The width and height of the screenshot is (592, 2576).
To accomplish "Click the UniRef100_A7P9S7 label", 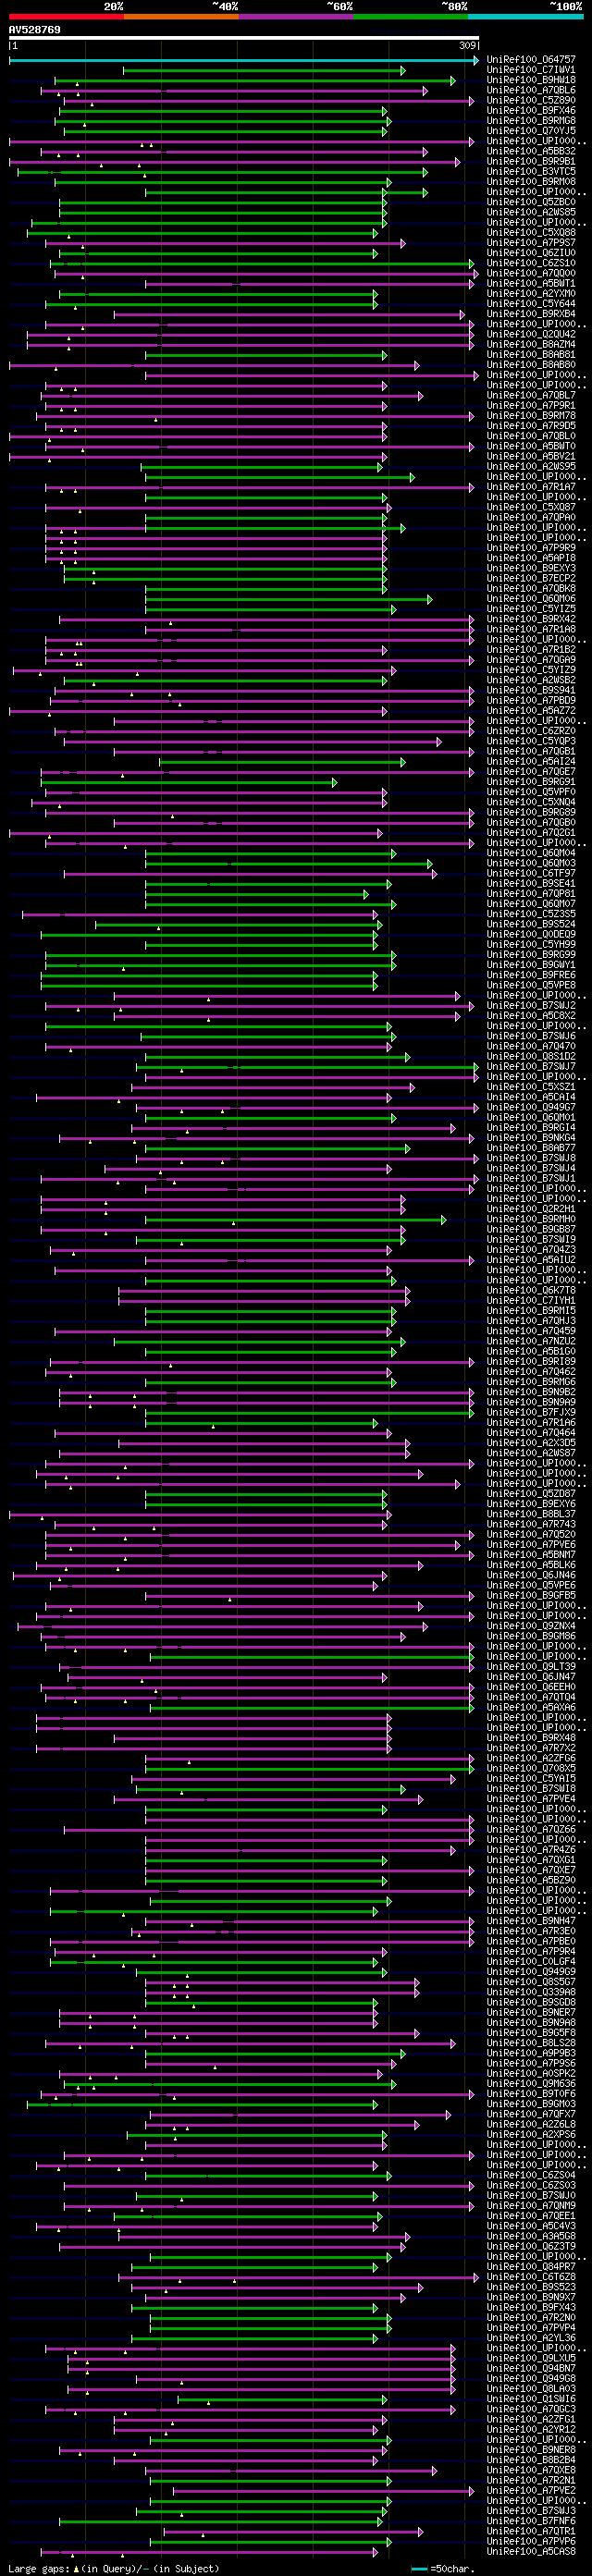I will [531, 243].
